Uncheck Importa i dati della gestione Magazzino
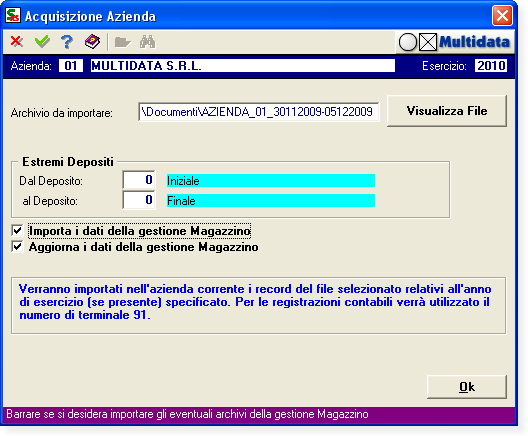 18,231
